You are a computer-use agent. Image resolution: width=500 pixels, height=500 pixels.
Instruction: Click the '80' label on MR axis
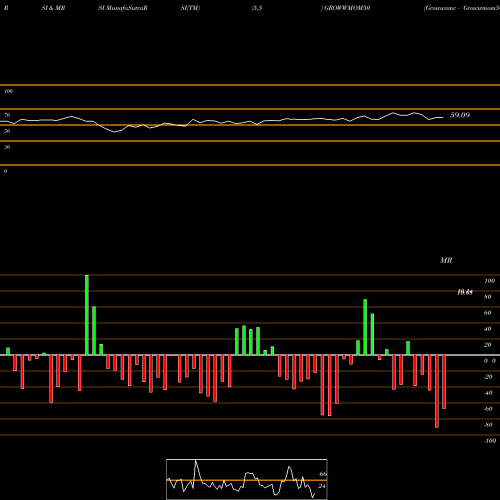(x=488, y=297)
